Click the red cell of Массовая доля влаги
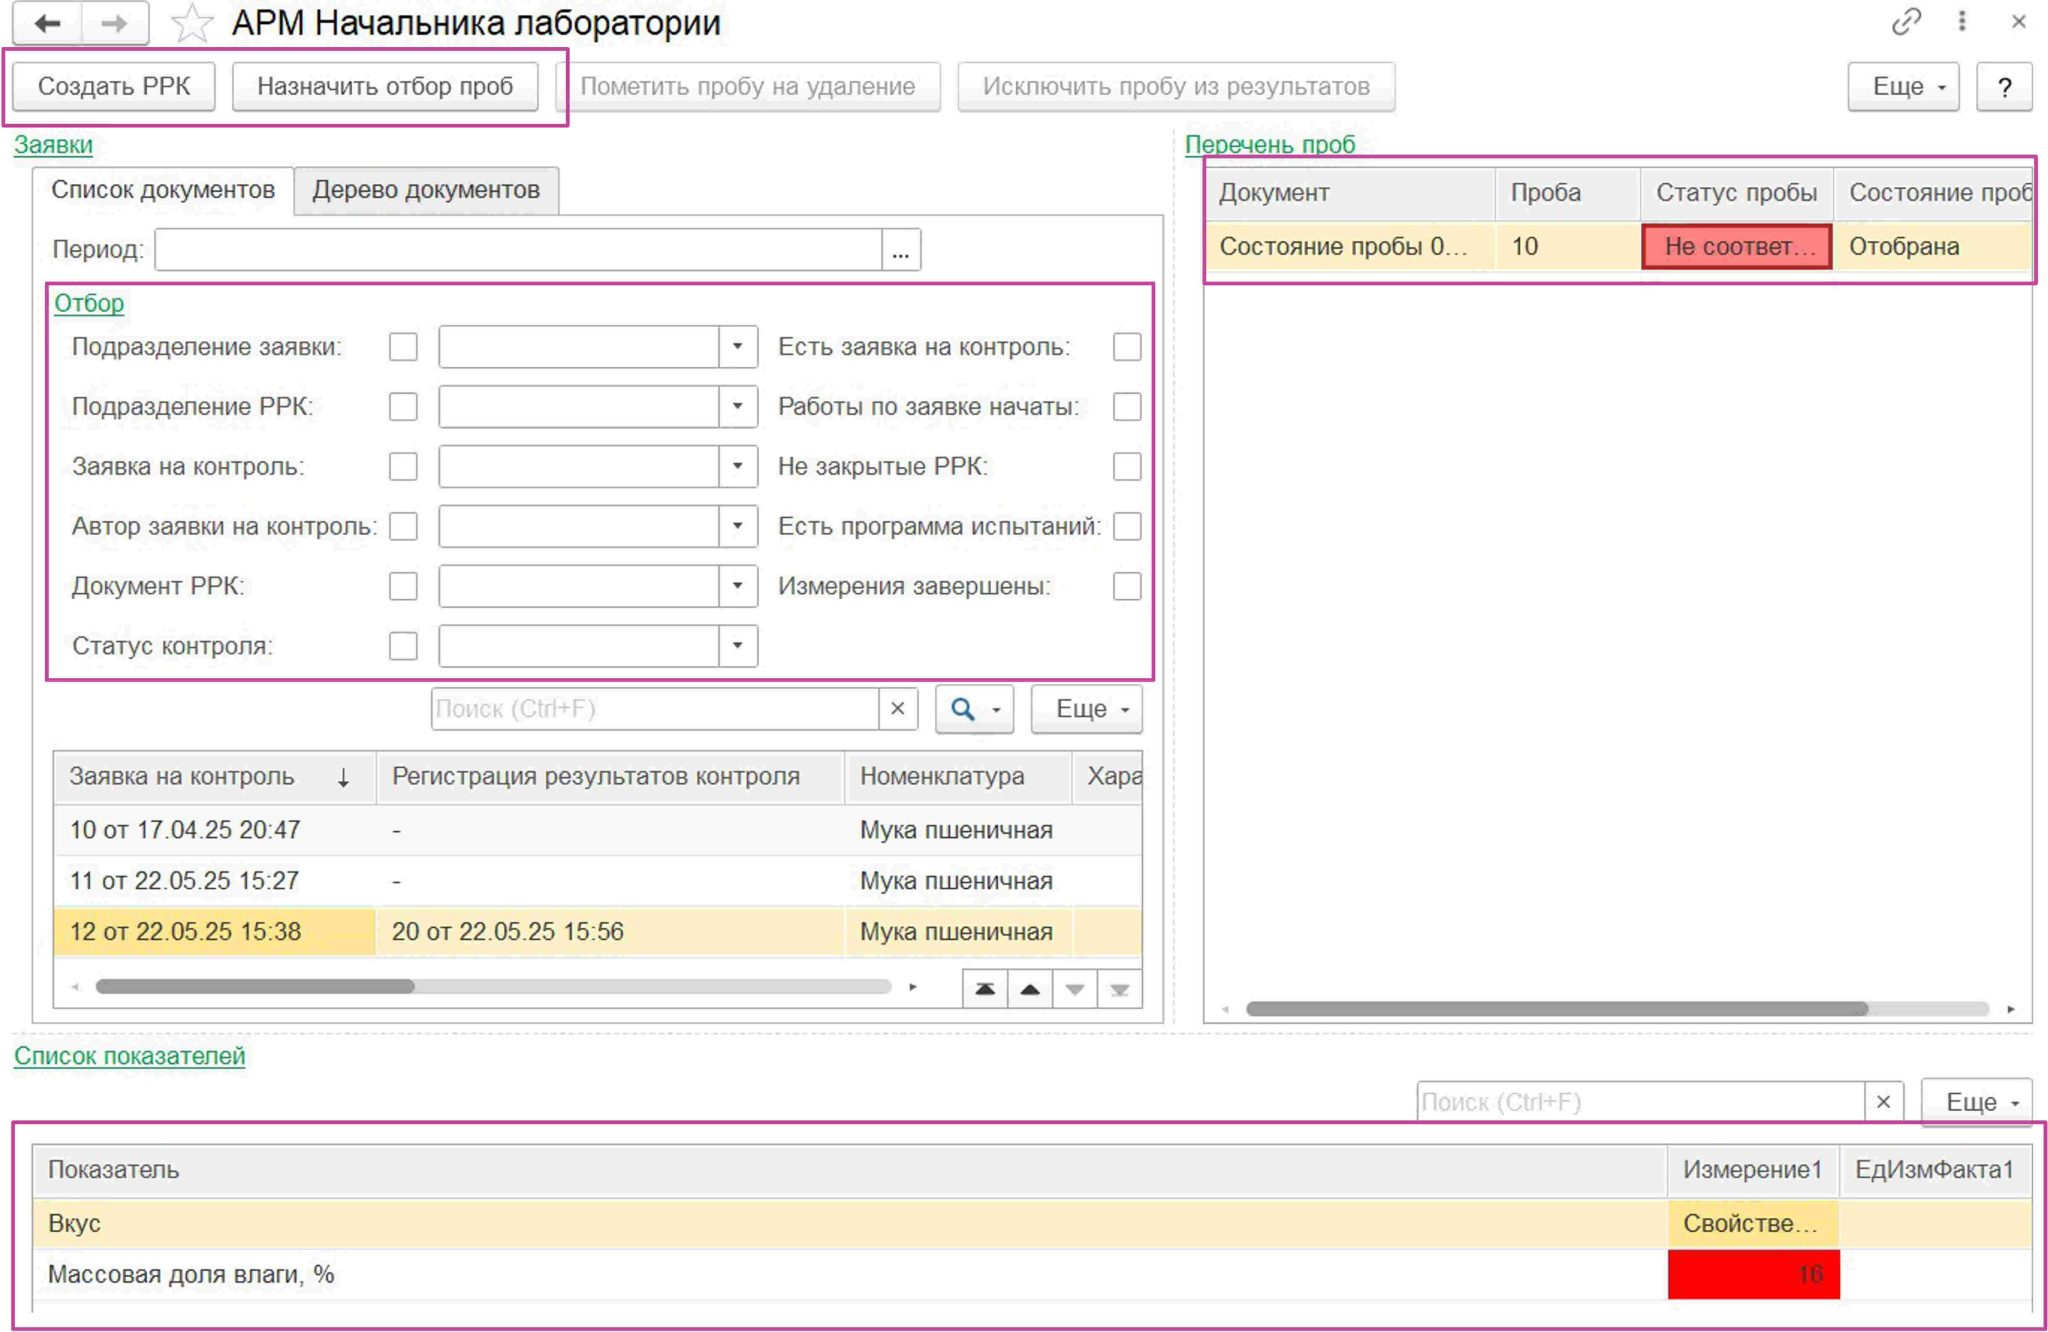2048x1332 pixels. point(1753,1274)
